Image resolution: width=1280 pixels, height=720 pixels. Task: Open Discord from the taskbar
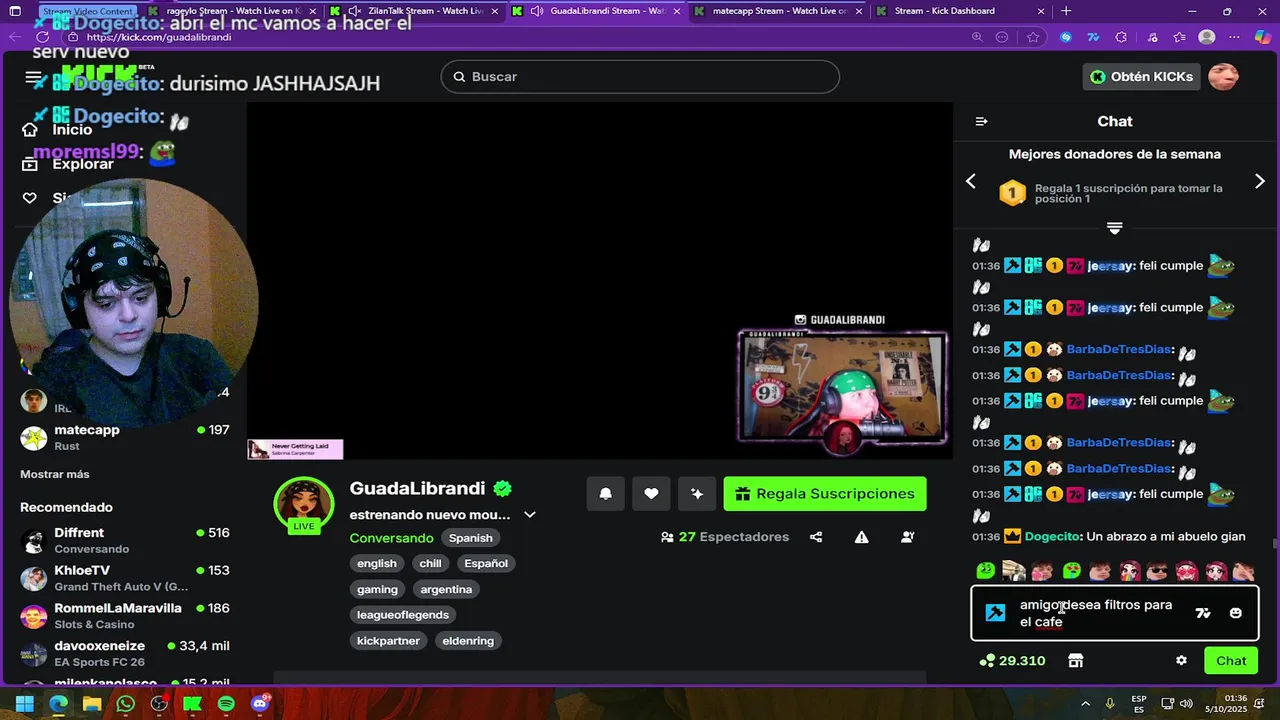pyautogui.click(x=261, y=704)
